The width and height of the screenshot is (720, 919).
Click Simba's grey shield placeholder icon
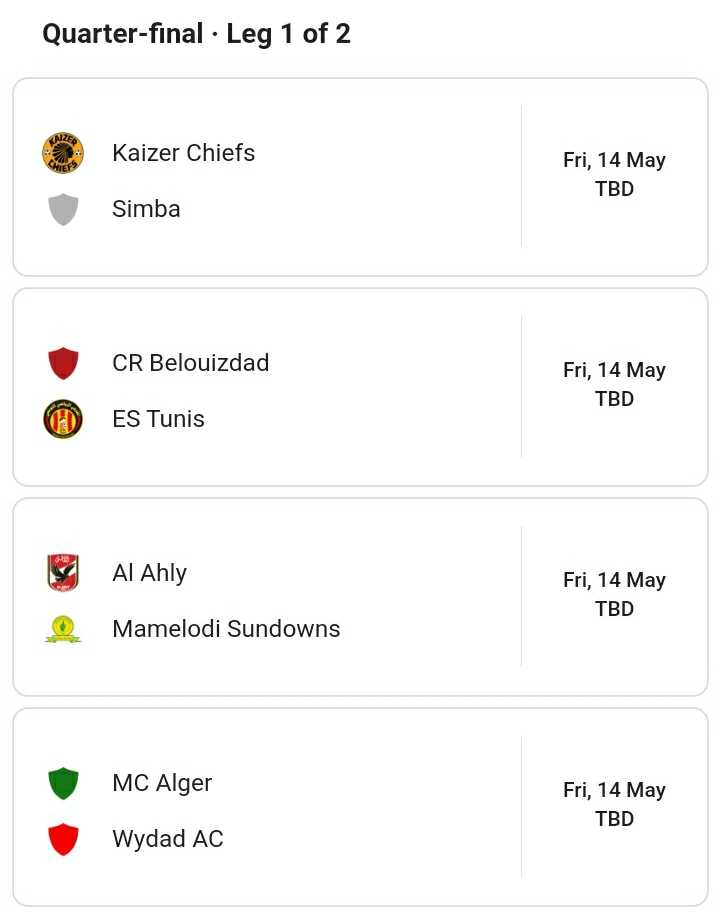tap(63, 209)
